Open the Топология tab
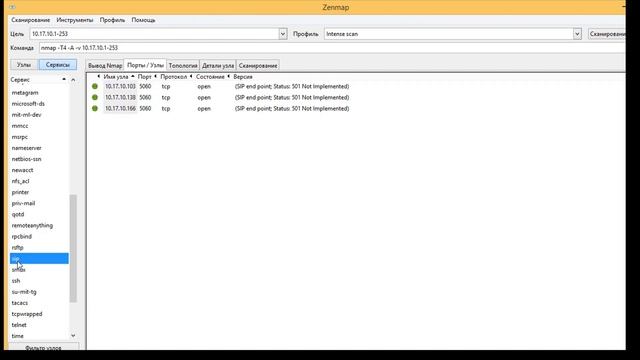This screenshot has width=640, height=360. pyautogui.click(x=183, y=65)
